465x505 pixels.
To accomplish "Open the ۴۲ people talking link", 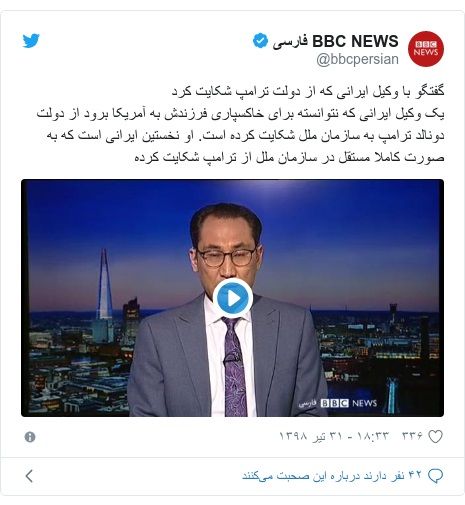I will 332,475.
